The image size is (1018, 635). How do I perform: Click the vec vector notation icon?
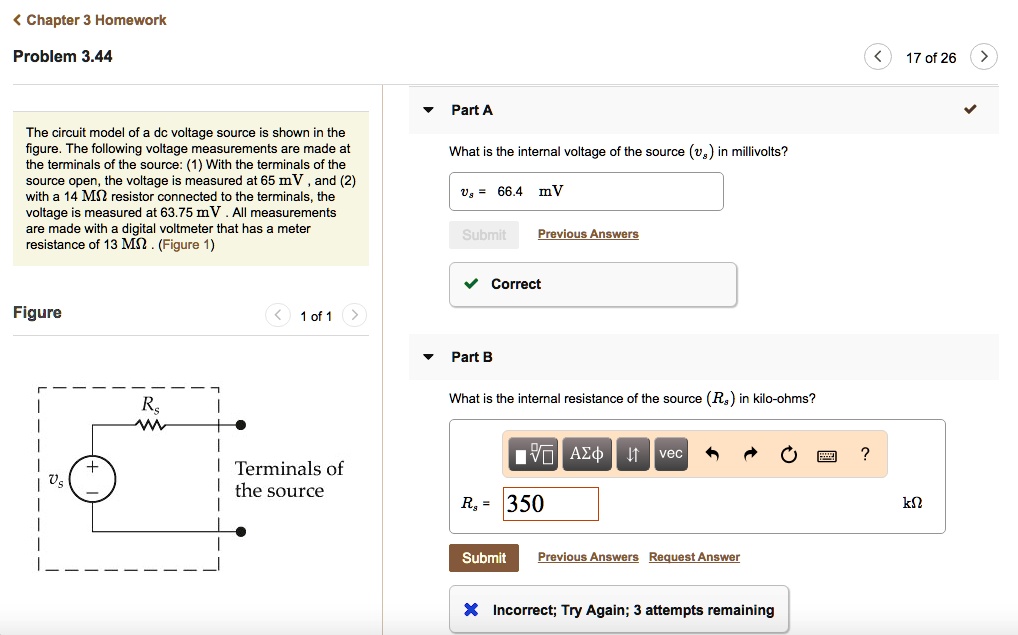pos(670,453)
